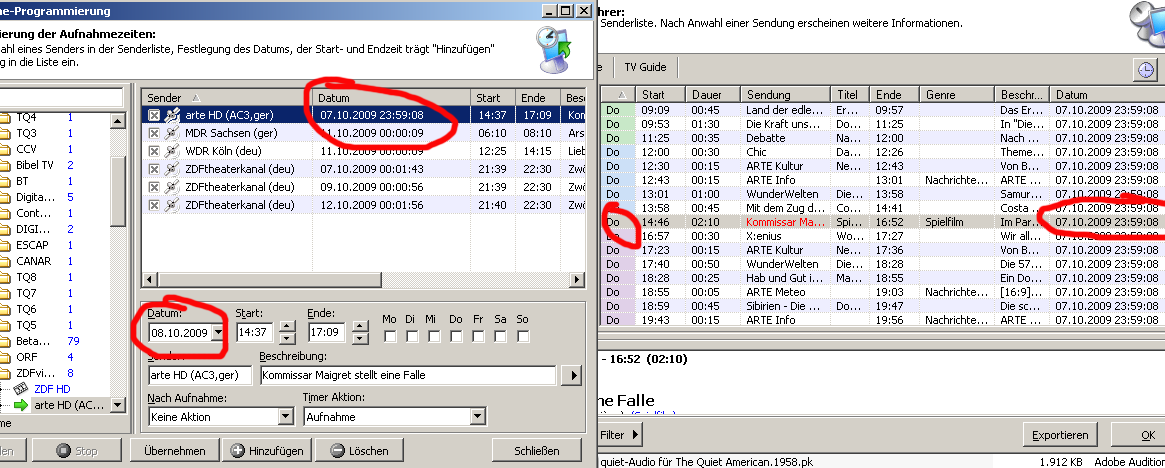This screenshot has height=468, width=1165.
Task: Click the Exportieren button
Action: point(1061,435)
